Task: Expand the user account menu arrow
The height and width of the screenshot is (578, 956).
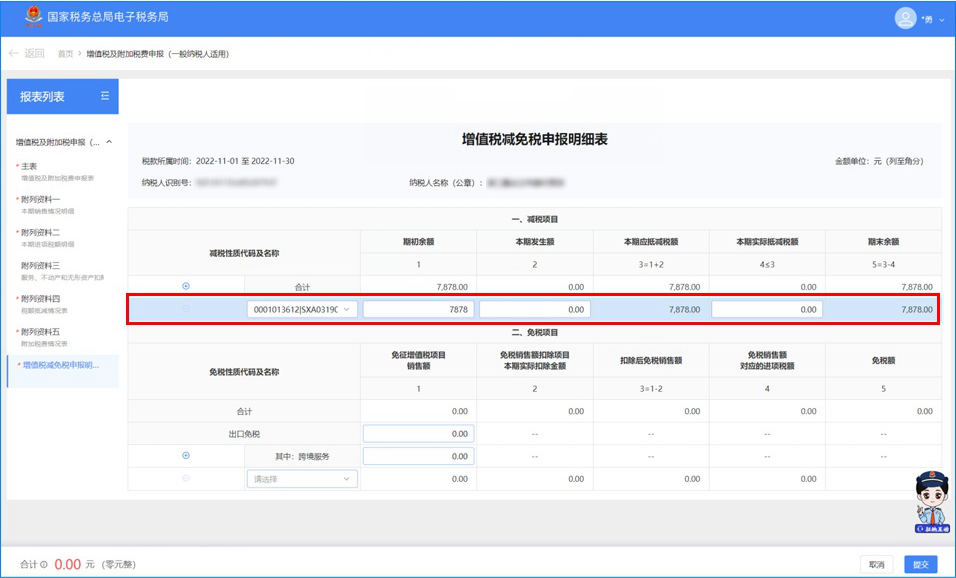Action: pyautogui.click(x=941, y=19)
